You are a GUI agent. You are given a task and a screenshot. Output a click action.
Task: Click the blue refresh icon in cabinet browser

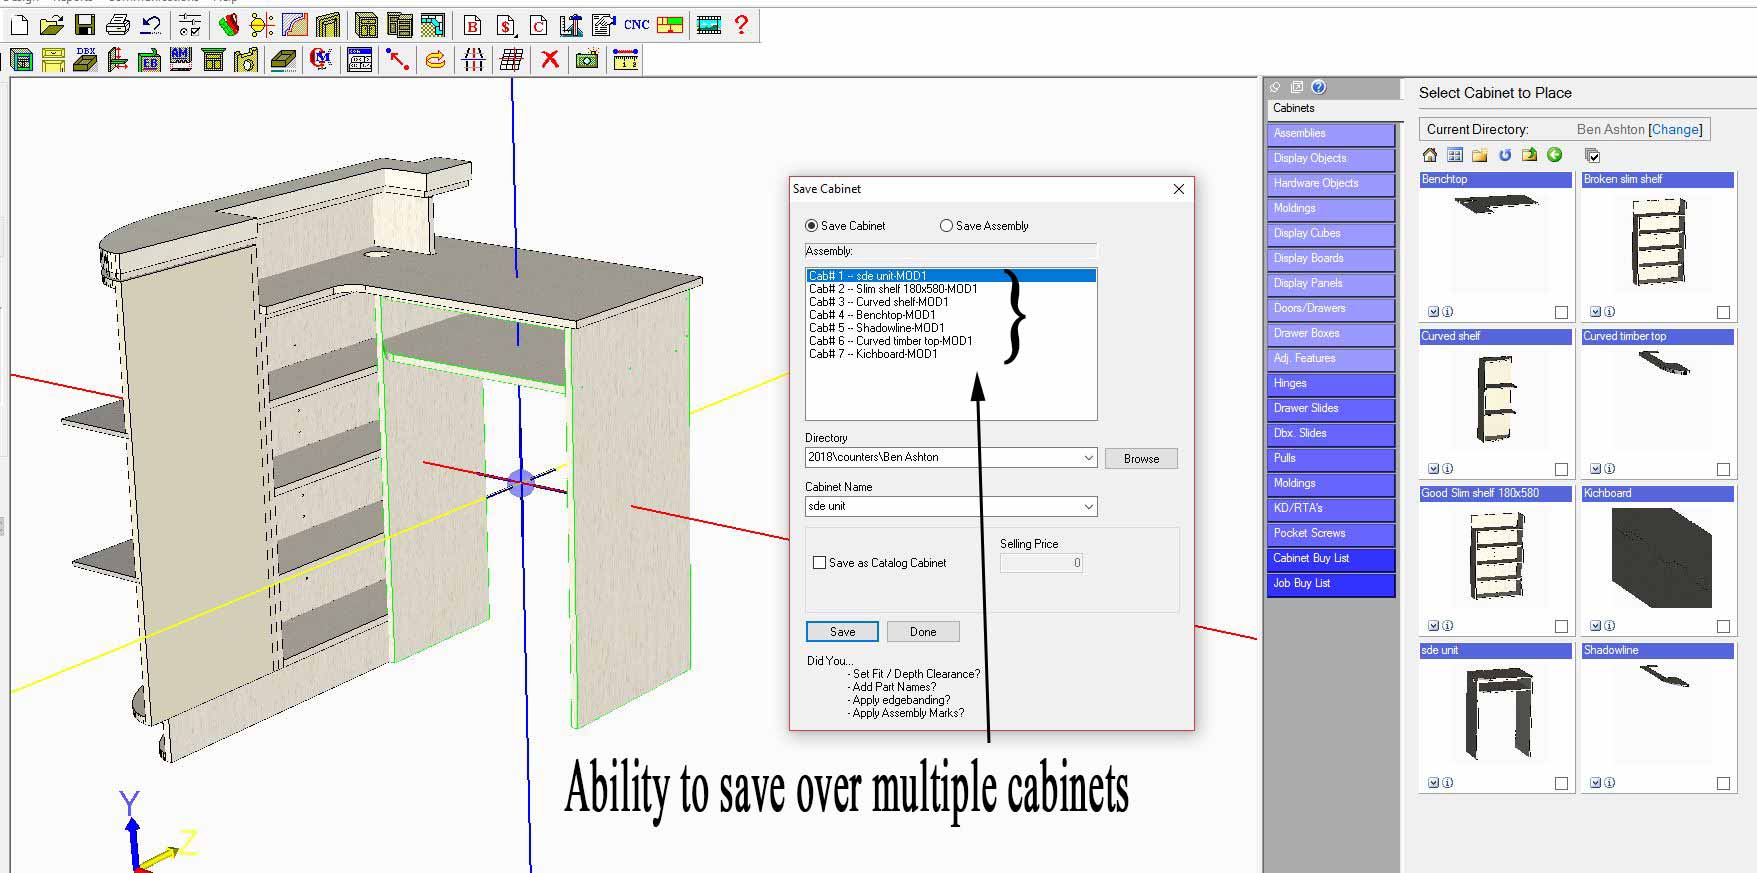click(x=1504, y=155)
